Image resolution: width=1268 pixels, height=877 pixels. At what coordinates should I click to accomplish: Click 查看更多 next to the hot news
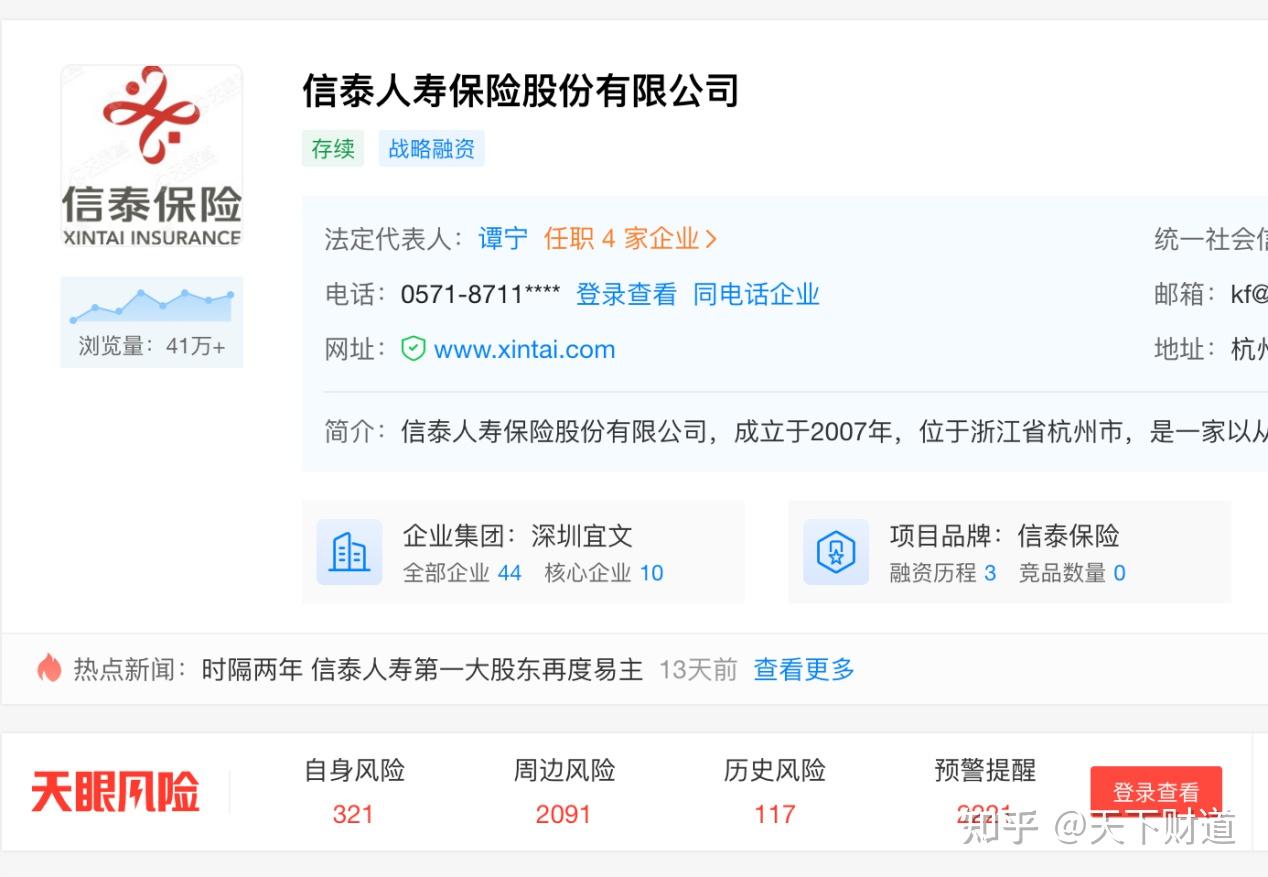803,669
